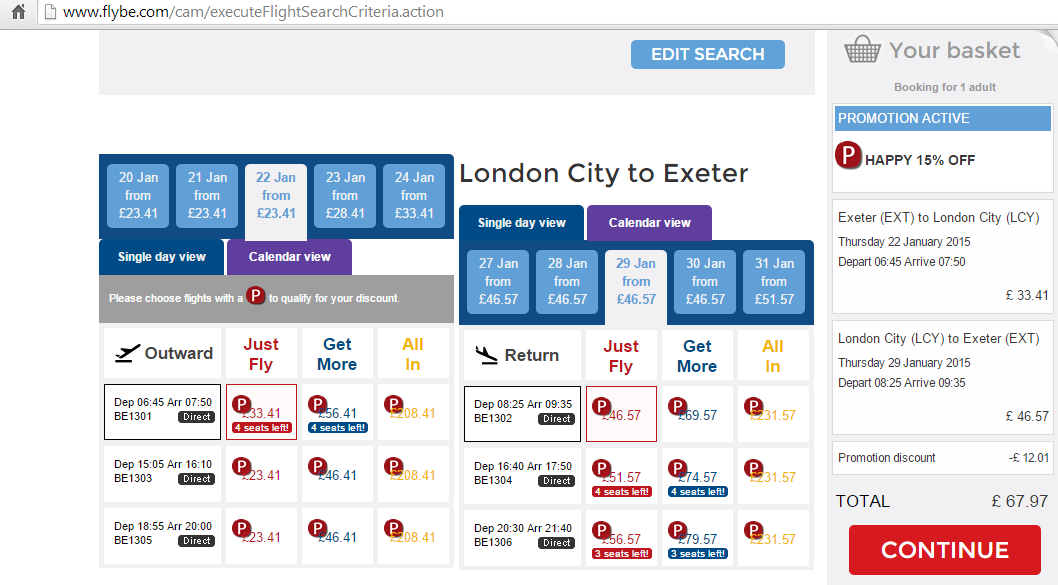Switch outward date to 20 Jan

[x=138, y=196]
